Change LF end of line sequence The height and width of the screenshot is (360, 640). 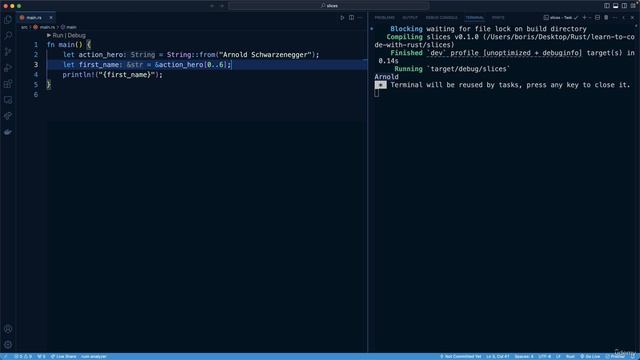(x=558, y=357)
